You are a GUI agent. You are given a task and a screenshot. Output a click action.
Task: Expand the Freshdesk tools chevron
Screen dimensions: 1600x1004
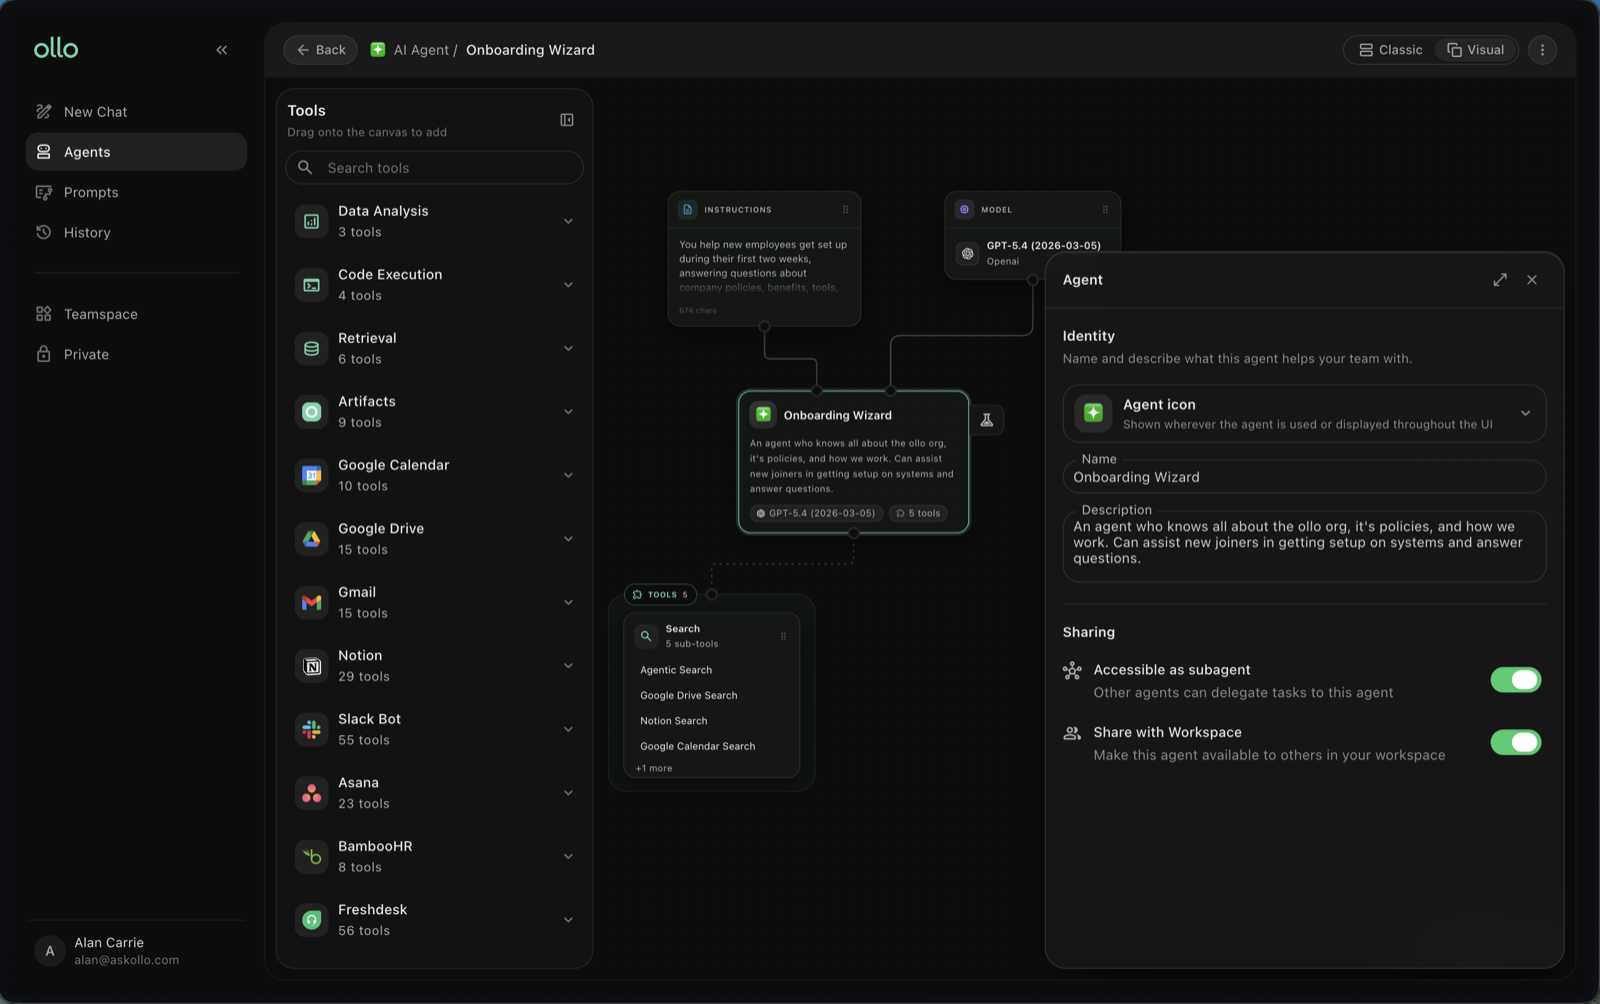tap(568, 920)
